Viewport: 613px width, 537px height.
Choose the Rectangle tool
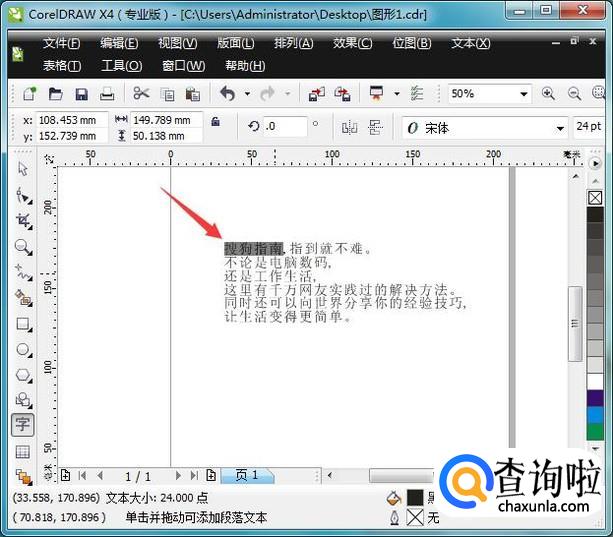[x=22, y=324]
